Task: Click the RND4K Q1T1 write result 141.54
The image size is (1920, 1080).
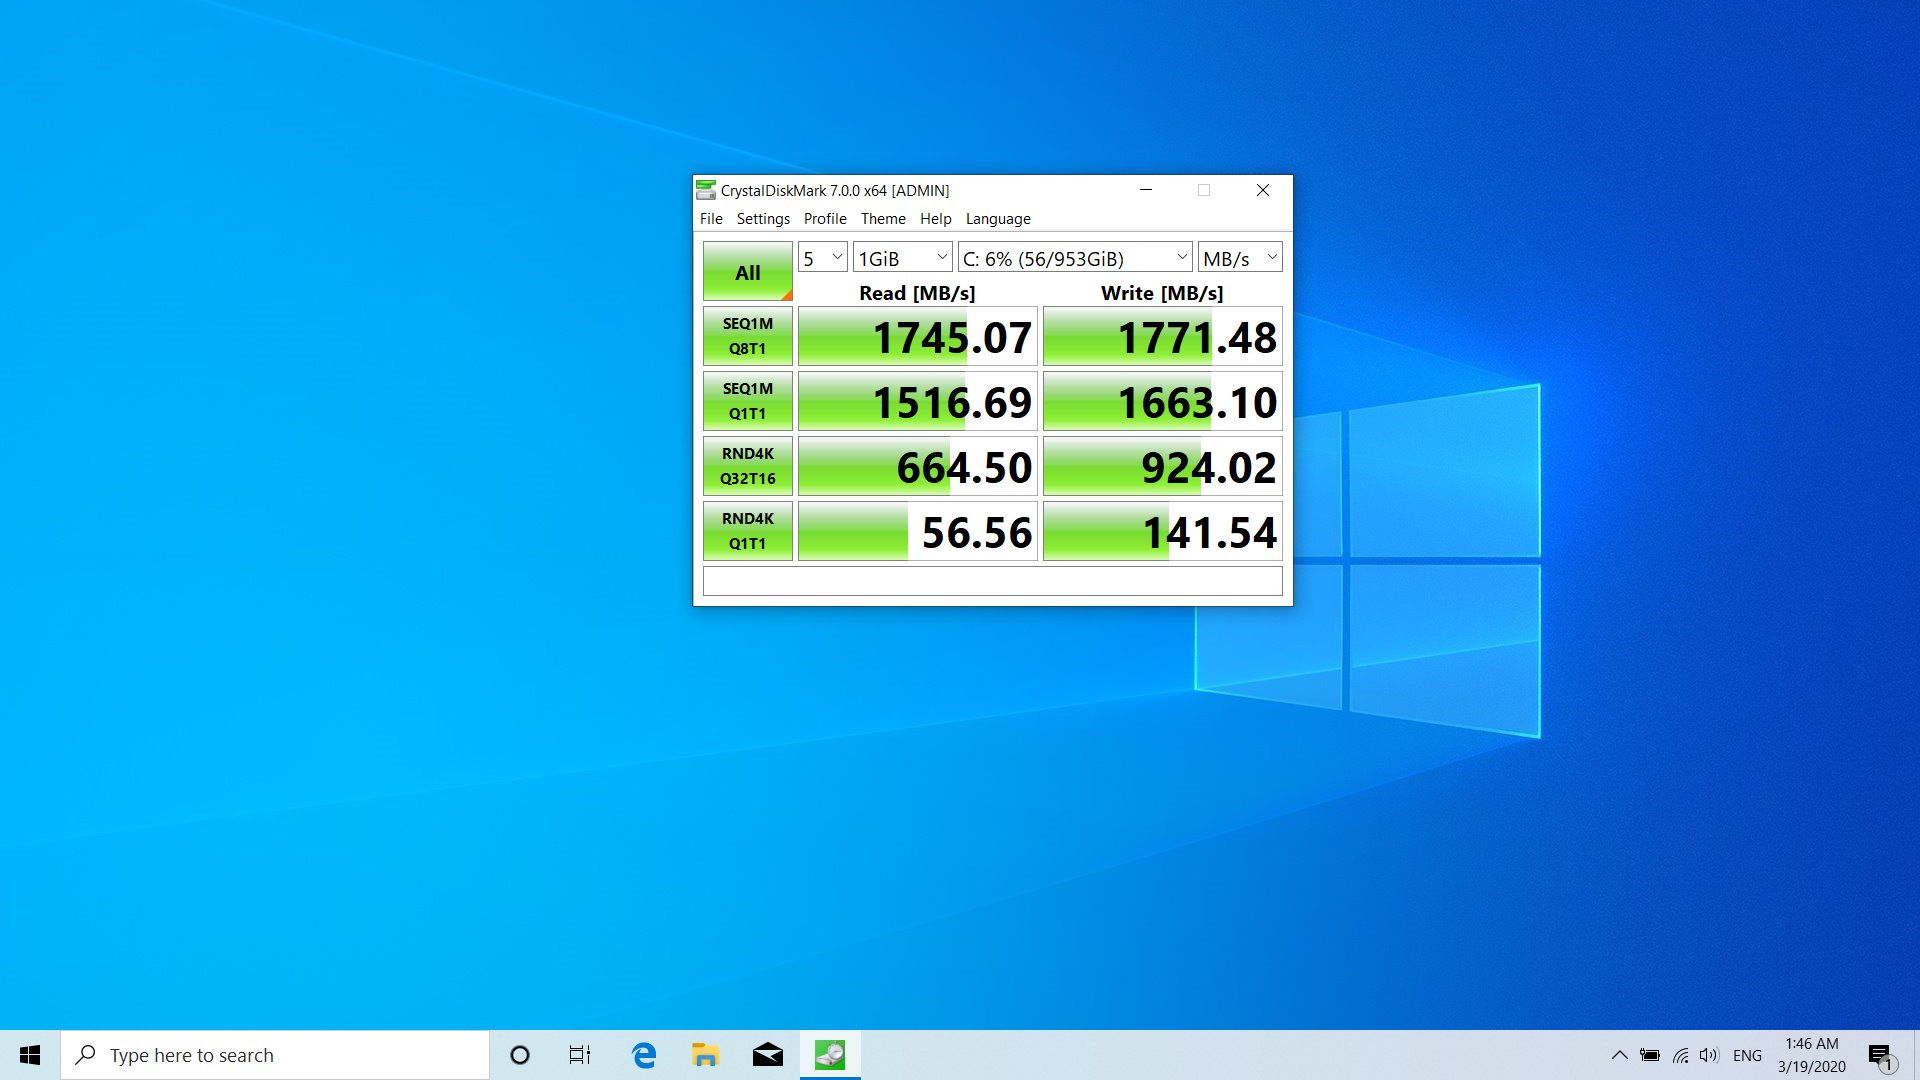Action: click(1162, 531)
